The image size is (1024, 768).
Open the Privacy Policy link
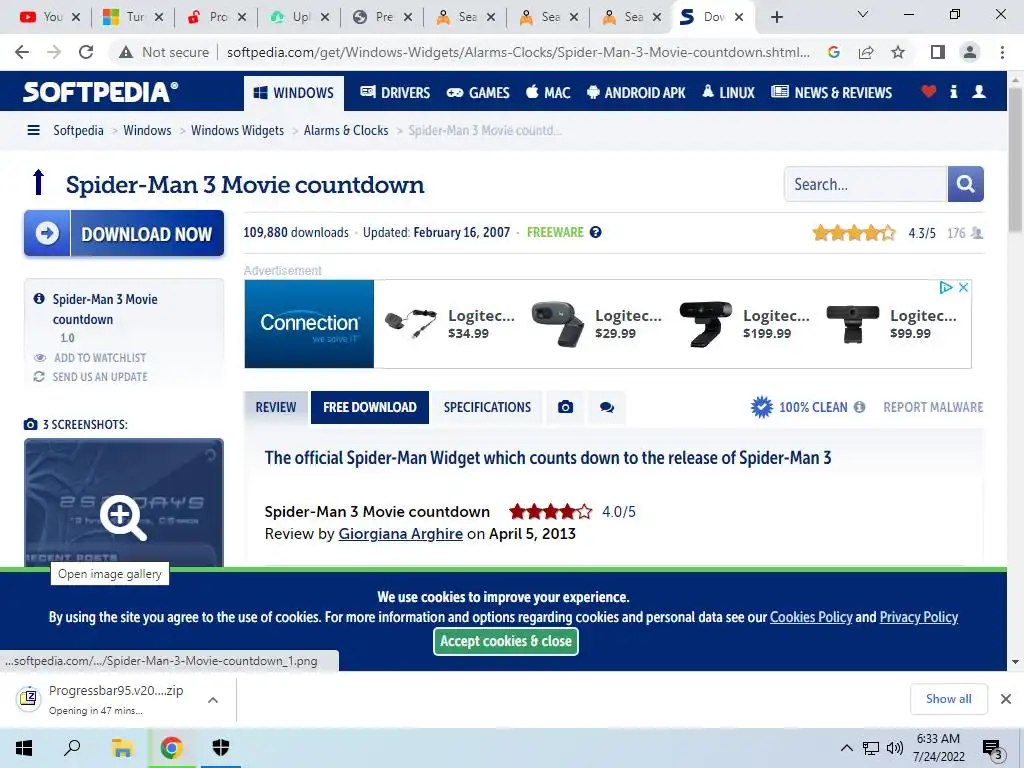pos(919,617)
